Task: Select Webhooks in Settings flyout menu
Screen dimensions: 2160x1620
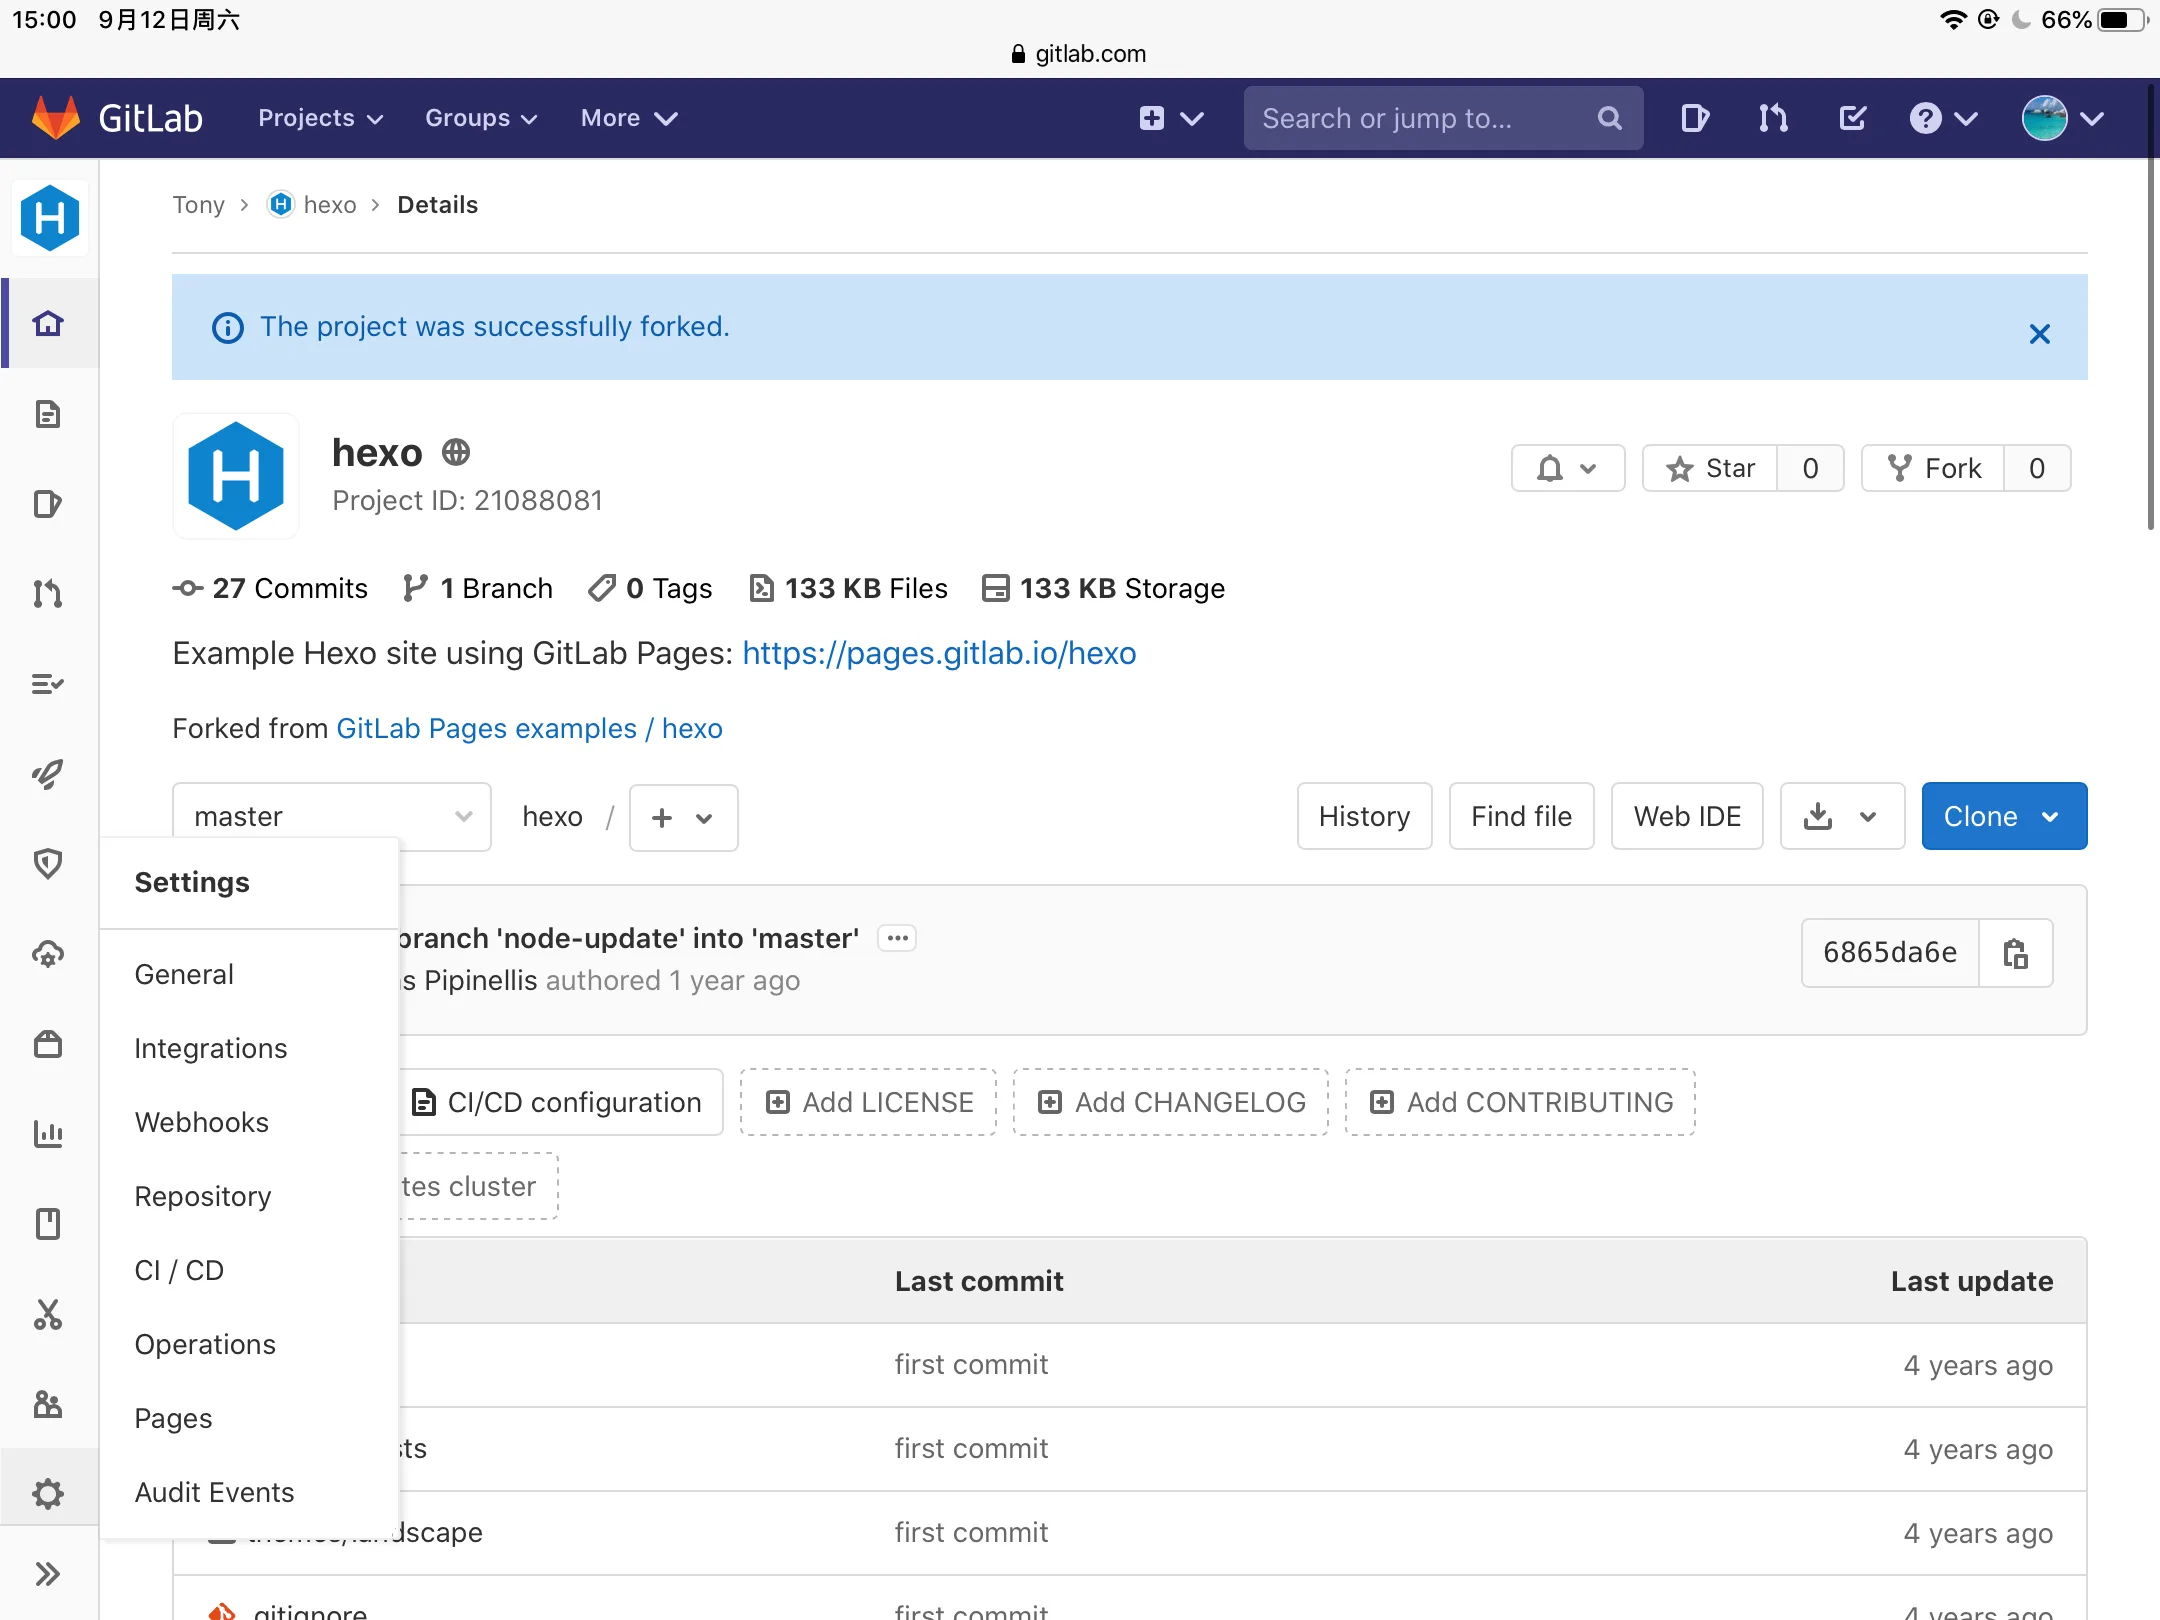Action: (202, 1122)
